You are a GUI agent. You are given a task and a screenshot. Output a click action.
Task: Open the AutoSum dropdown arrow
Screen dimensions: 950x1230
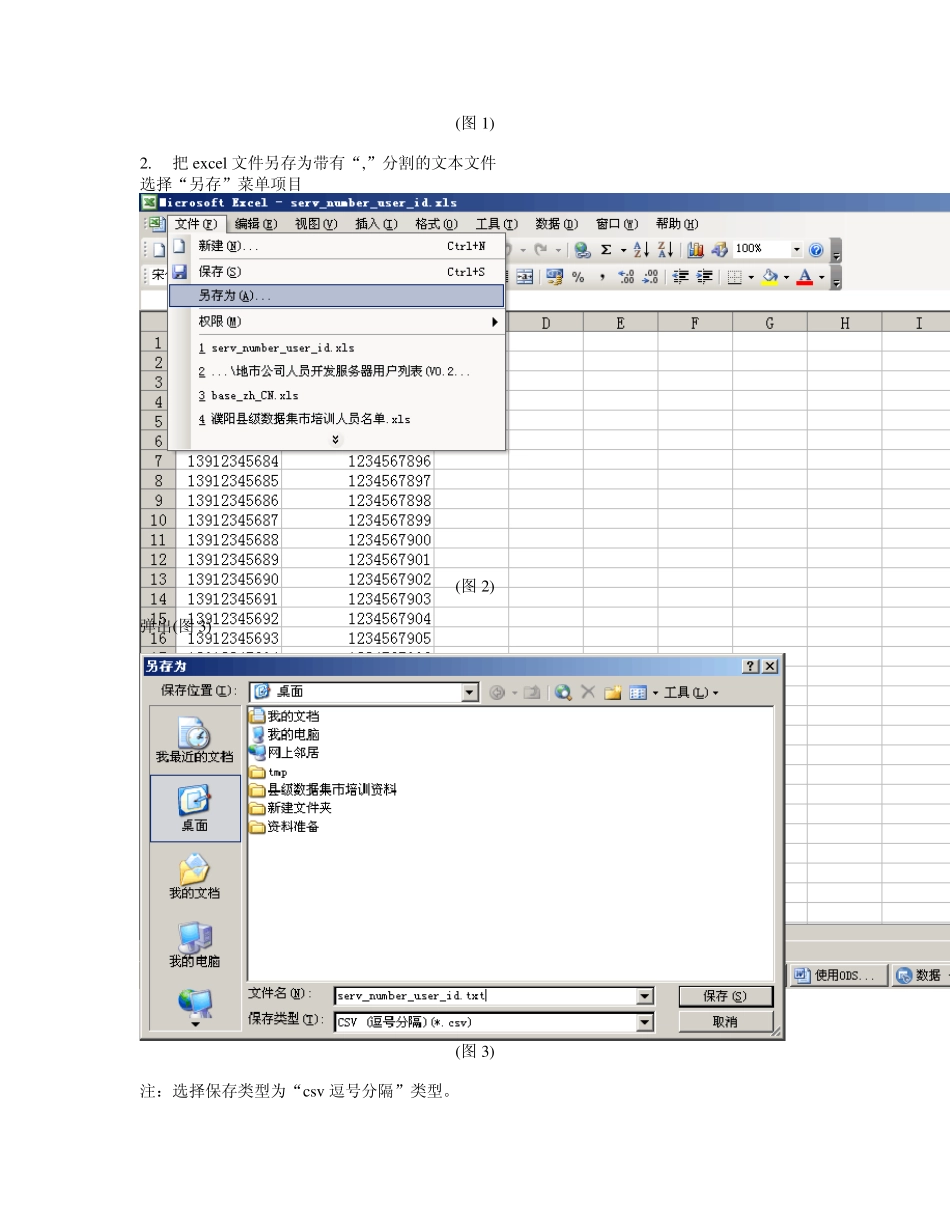pyautogui.click(x=623, y=250)
